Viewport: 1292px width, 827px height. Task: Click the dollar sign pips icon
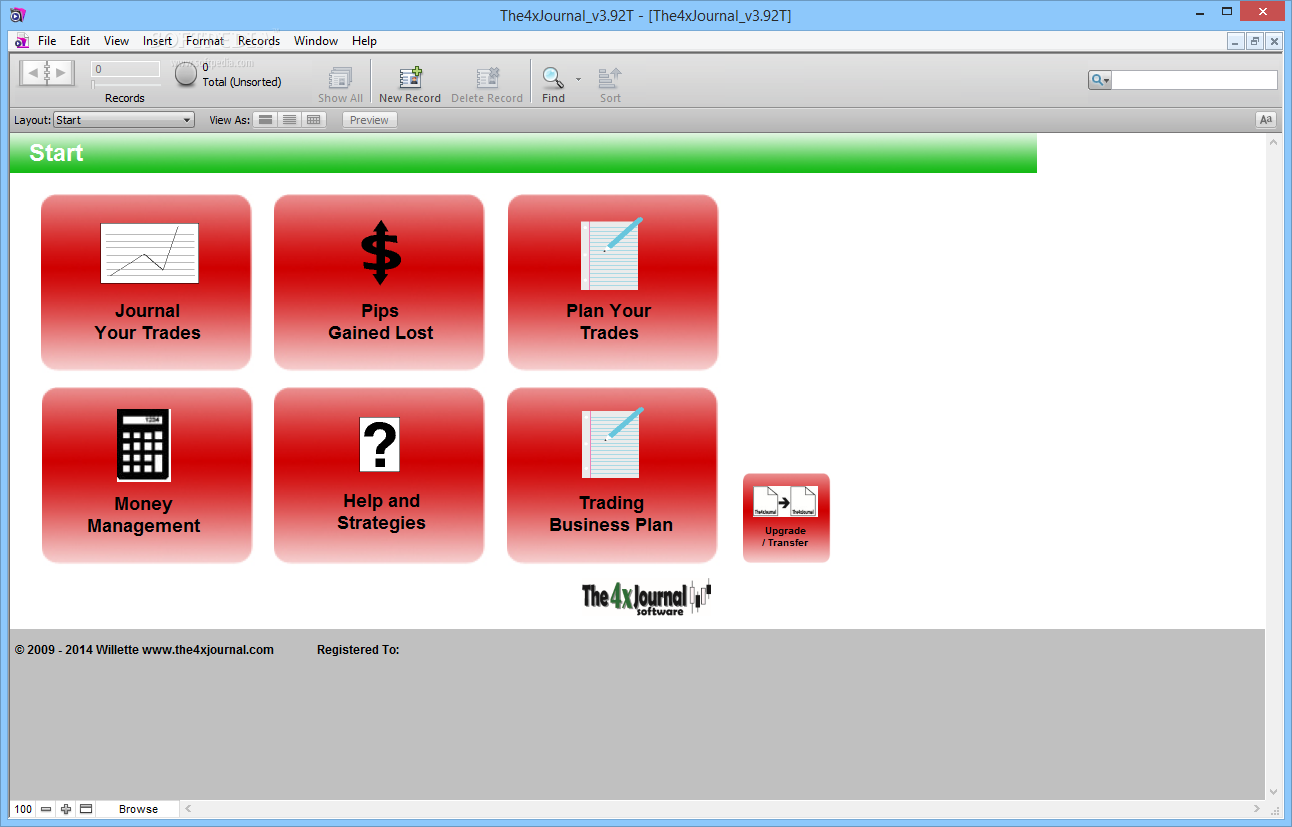coord(380,253)
